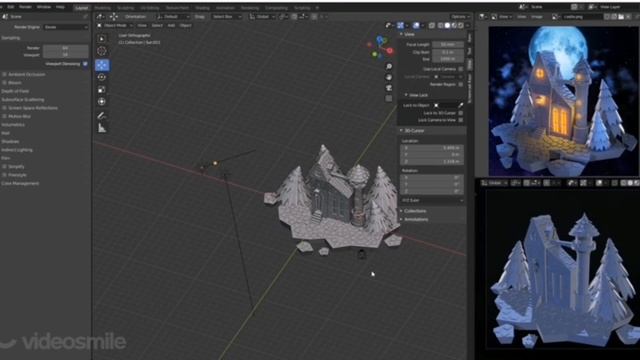The width and height of the screenshot is (640, 360).
Task: Select the Measure ruler tool
Action: click(102, 128)
